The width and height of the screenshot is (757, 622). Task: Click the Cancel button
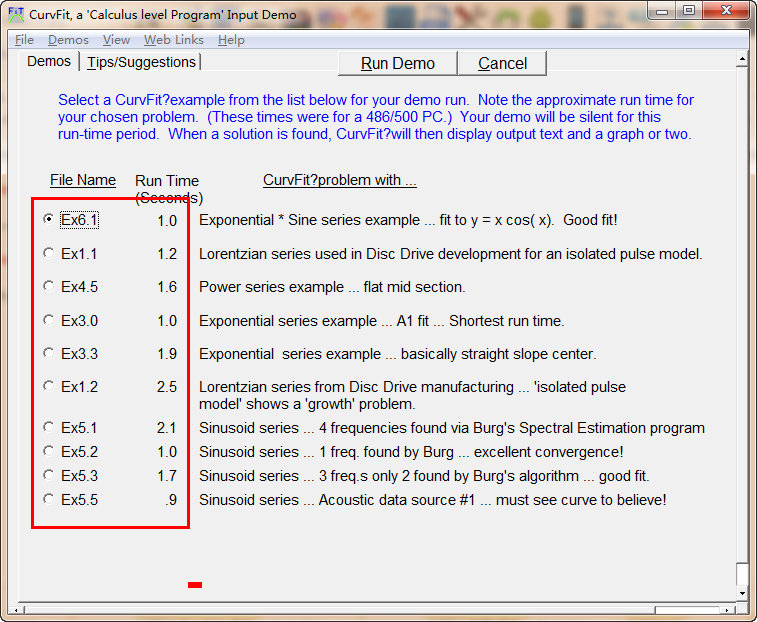coord(502,63)
